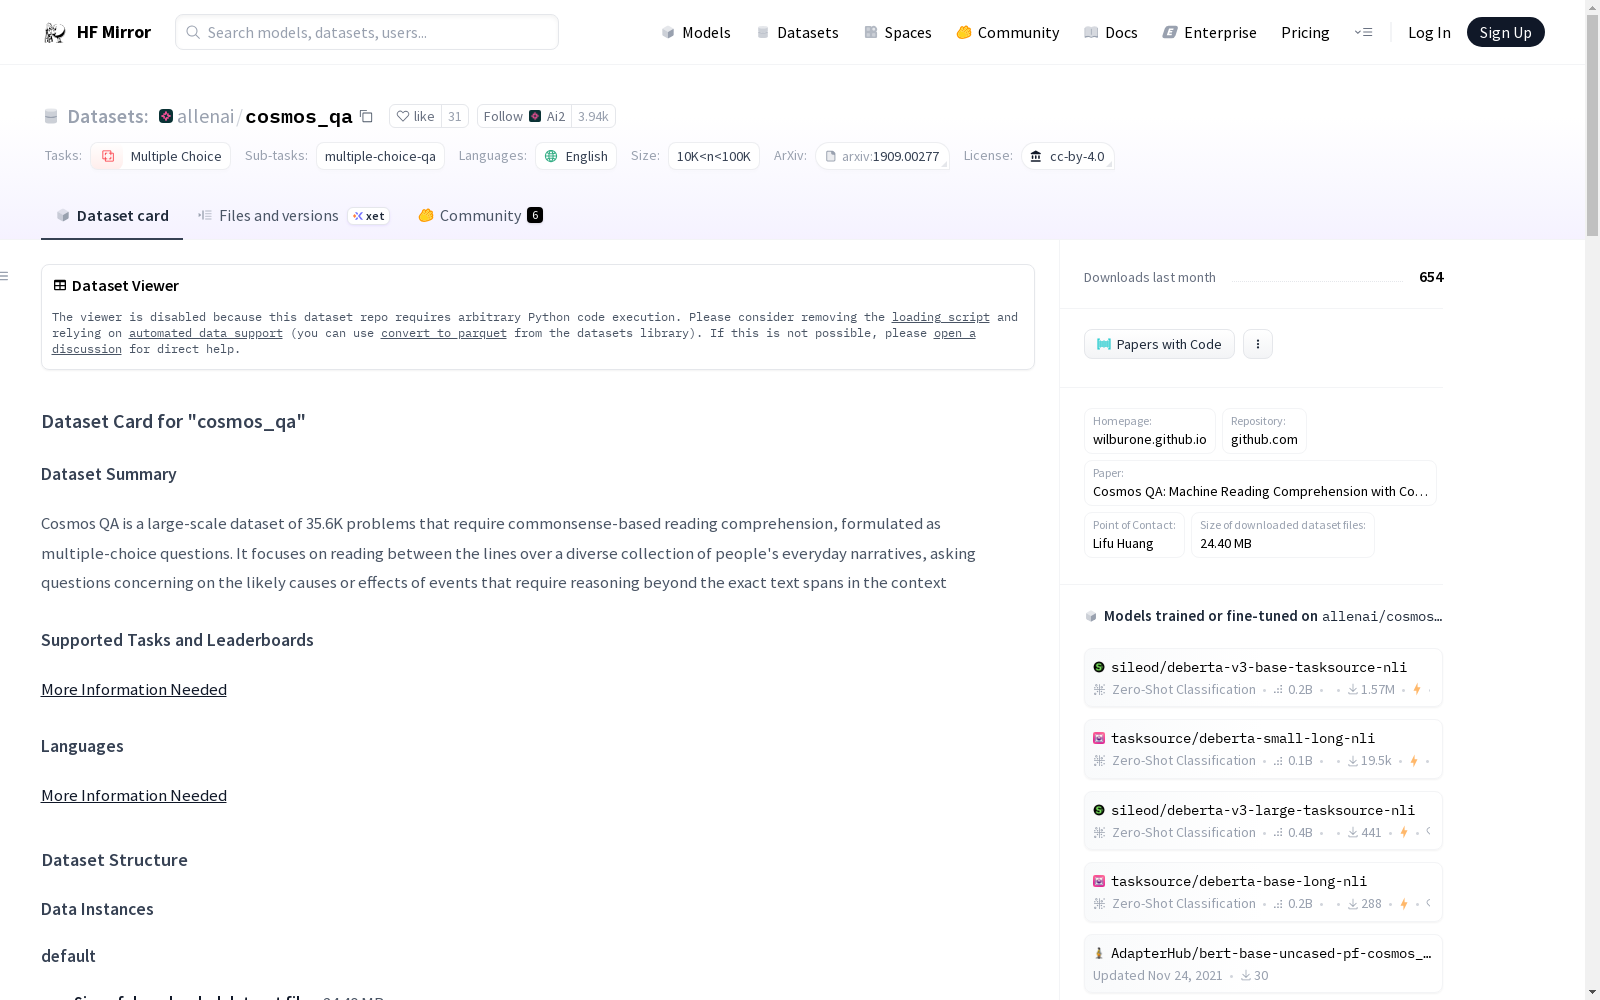1600x1000 pixels.
Task: Click the search magnifier icon
Action: (x=193, y=32)
